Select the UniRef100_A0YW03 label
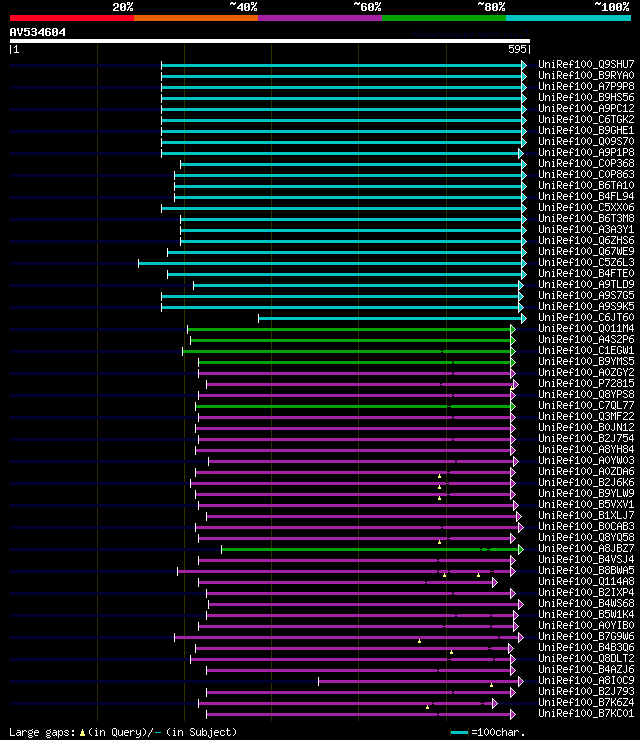This screenshot has width=640, height=740. point(586,460)
